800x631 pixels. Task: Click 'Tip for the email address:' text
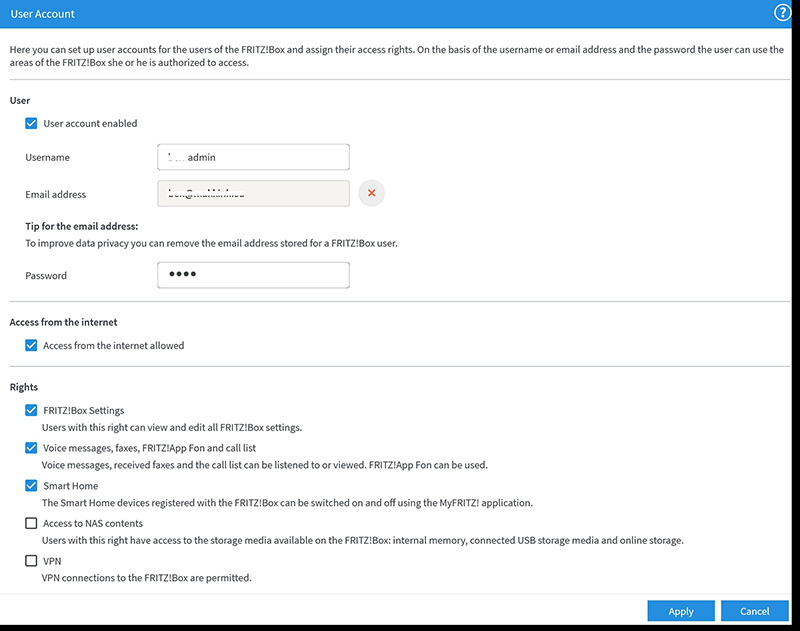(x=82, y=226)
